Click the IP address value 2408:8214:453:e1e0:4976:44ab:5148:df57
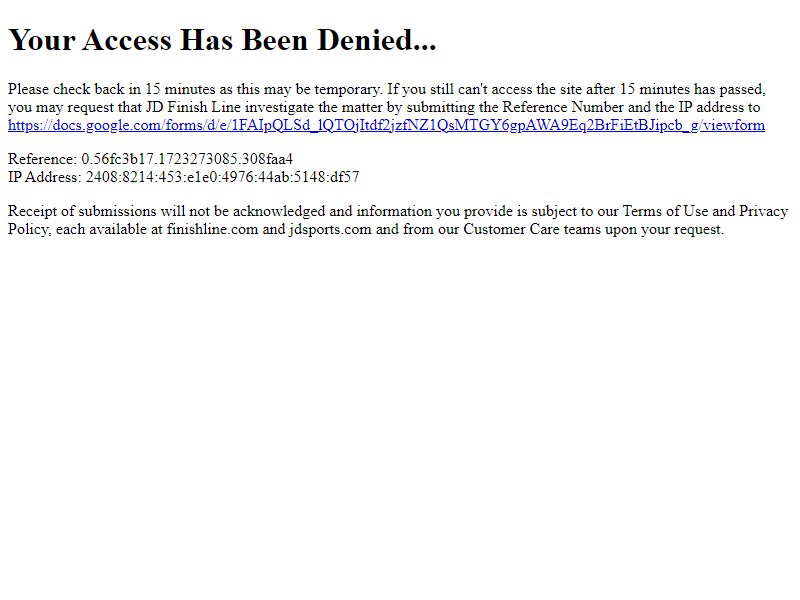The image size is (800, 600). pyautogui.click(x=222, y=177)
